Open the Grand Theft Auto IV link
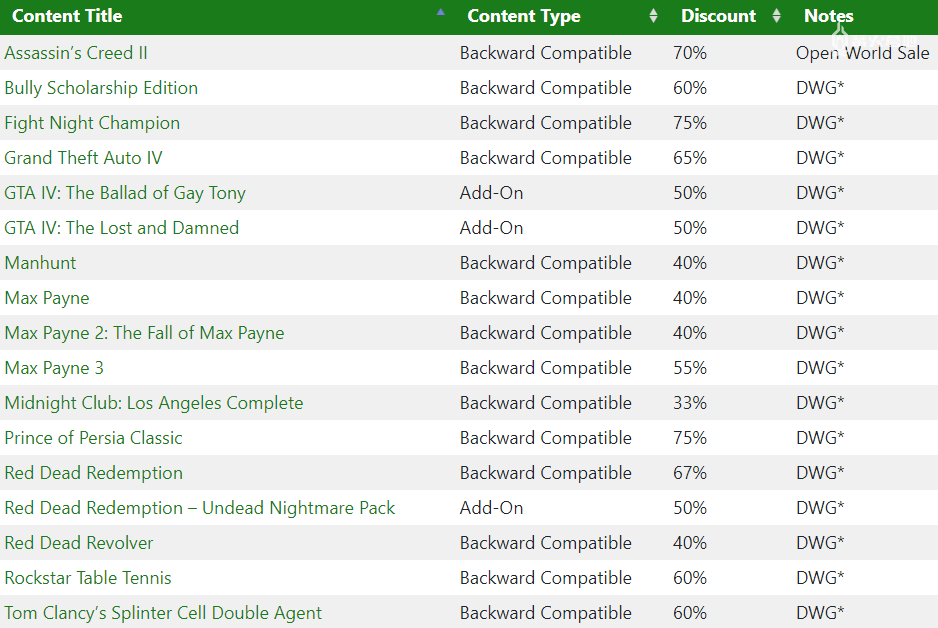Image resolution: width=938 pixels, height=628 pixels. 83,158
